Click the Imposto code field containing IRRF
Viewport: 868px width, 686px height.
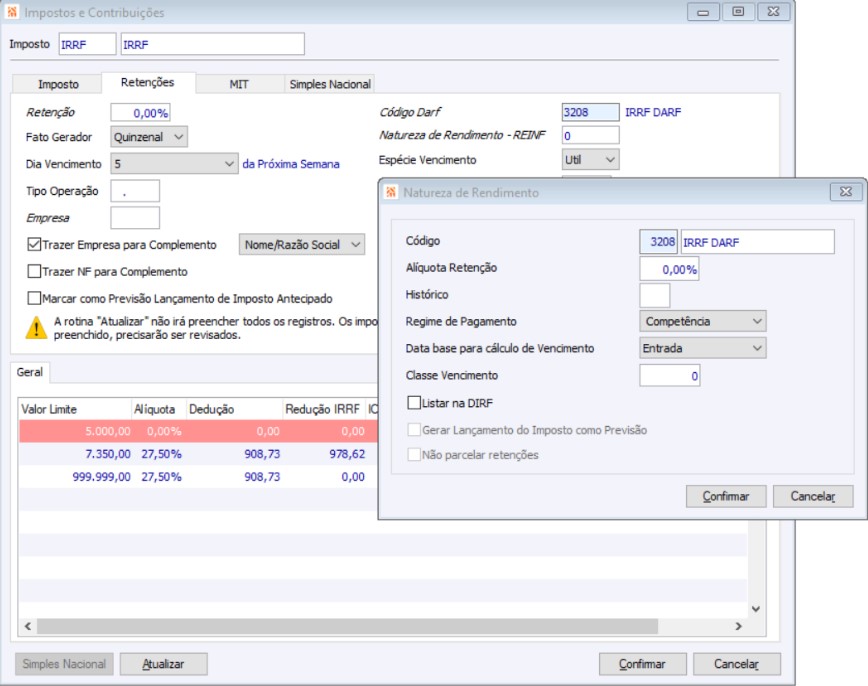87,44
